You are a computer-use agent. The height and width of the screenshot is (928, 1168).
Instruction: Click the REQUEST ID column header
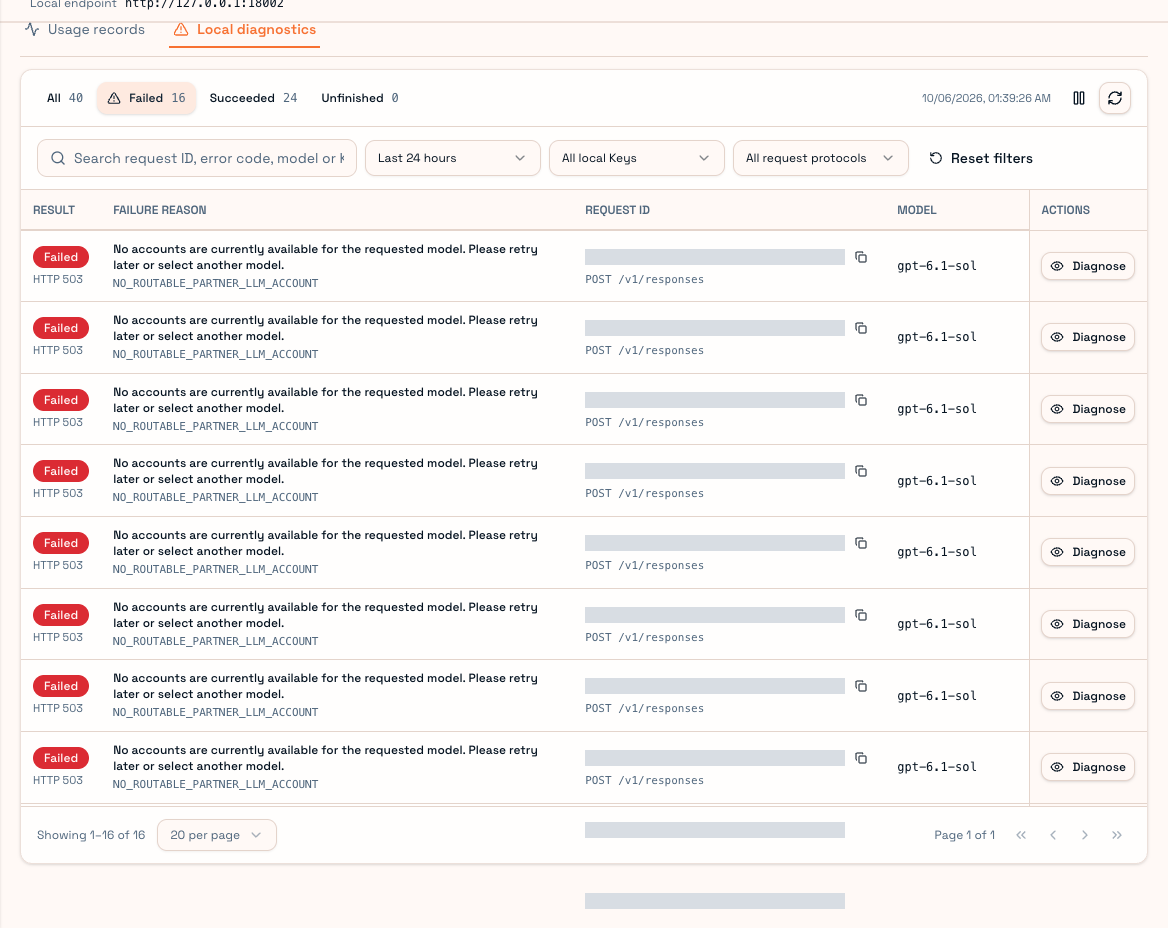pos(618,210)
